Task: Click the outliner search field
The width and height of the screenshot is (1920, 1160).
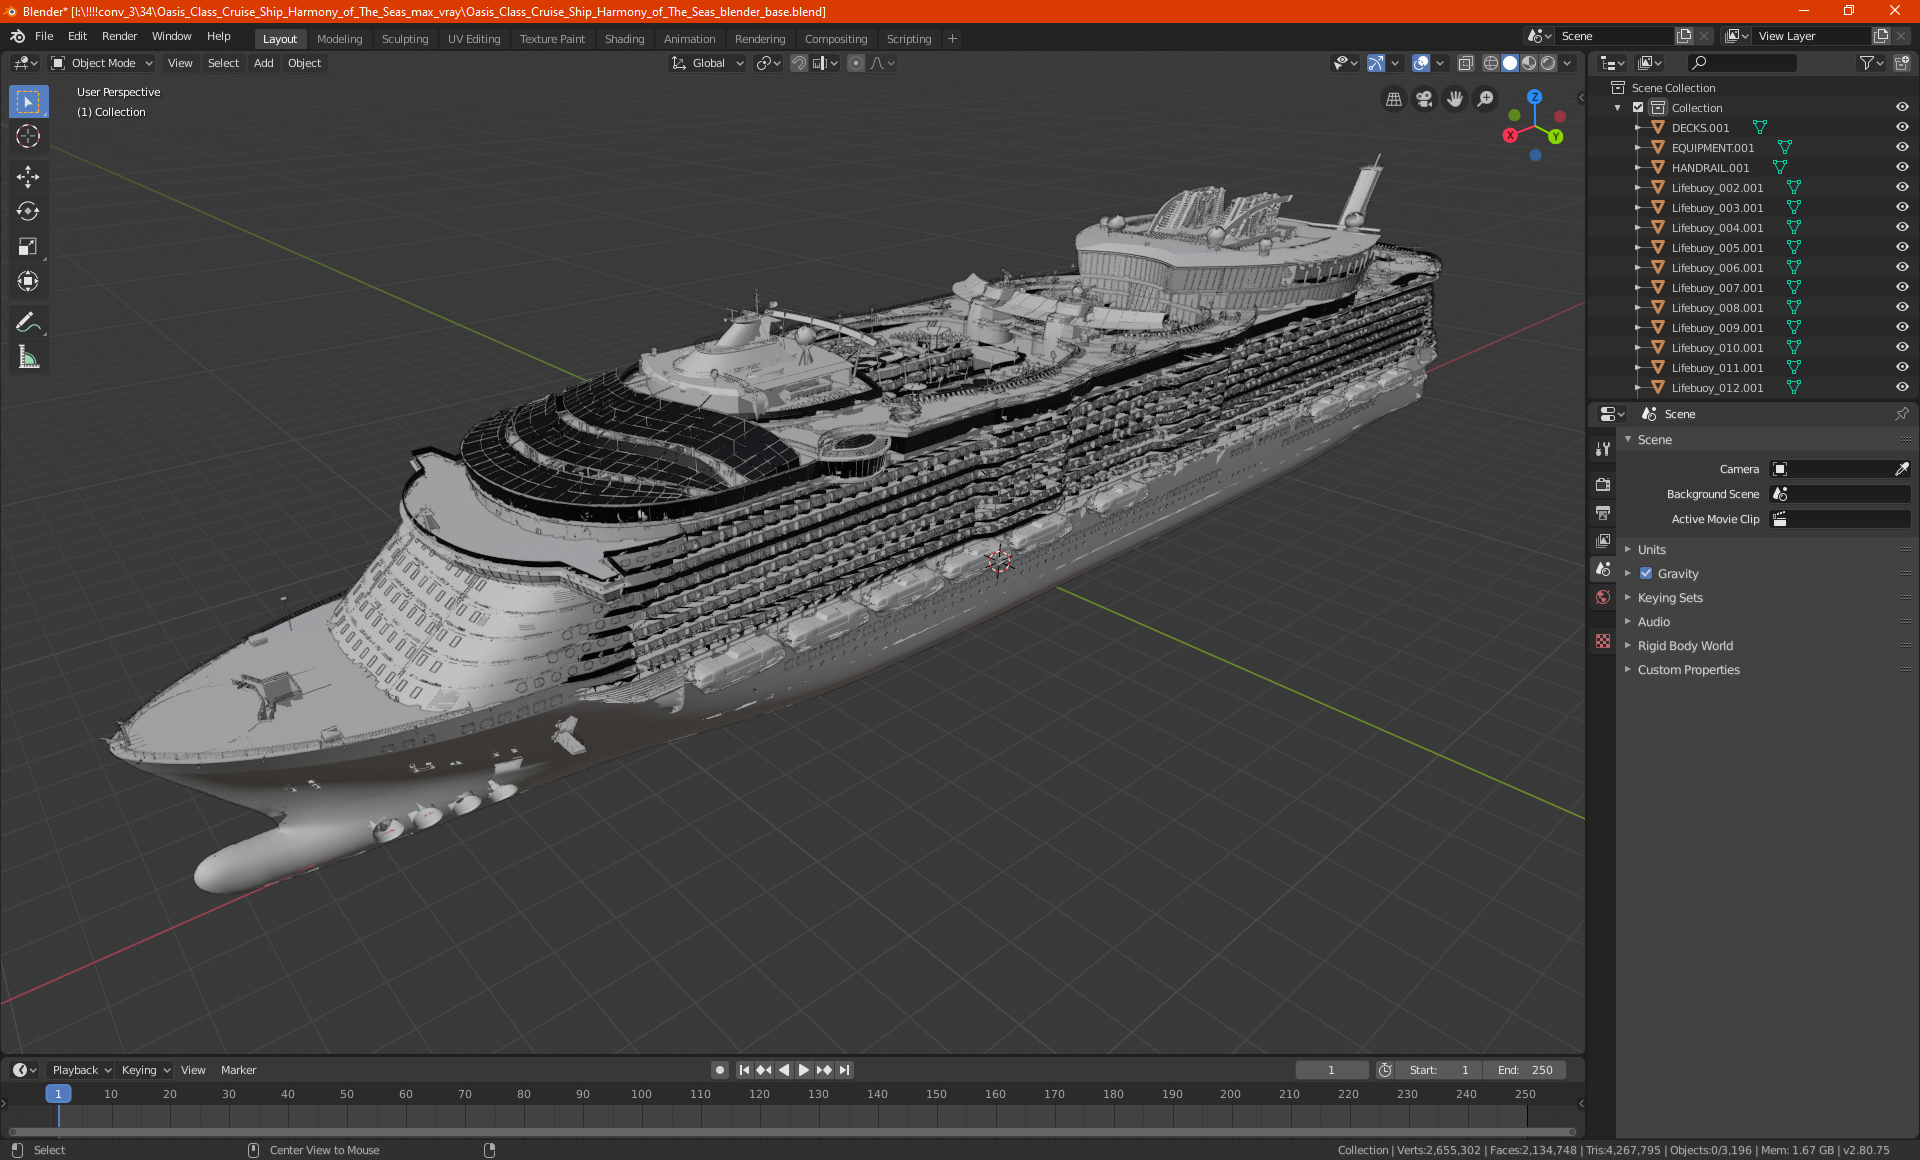Action: point(1742,63)
